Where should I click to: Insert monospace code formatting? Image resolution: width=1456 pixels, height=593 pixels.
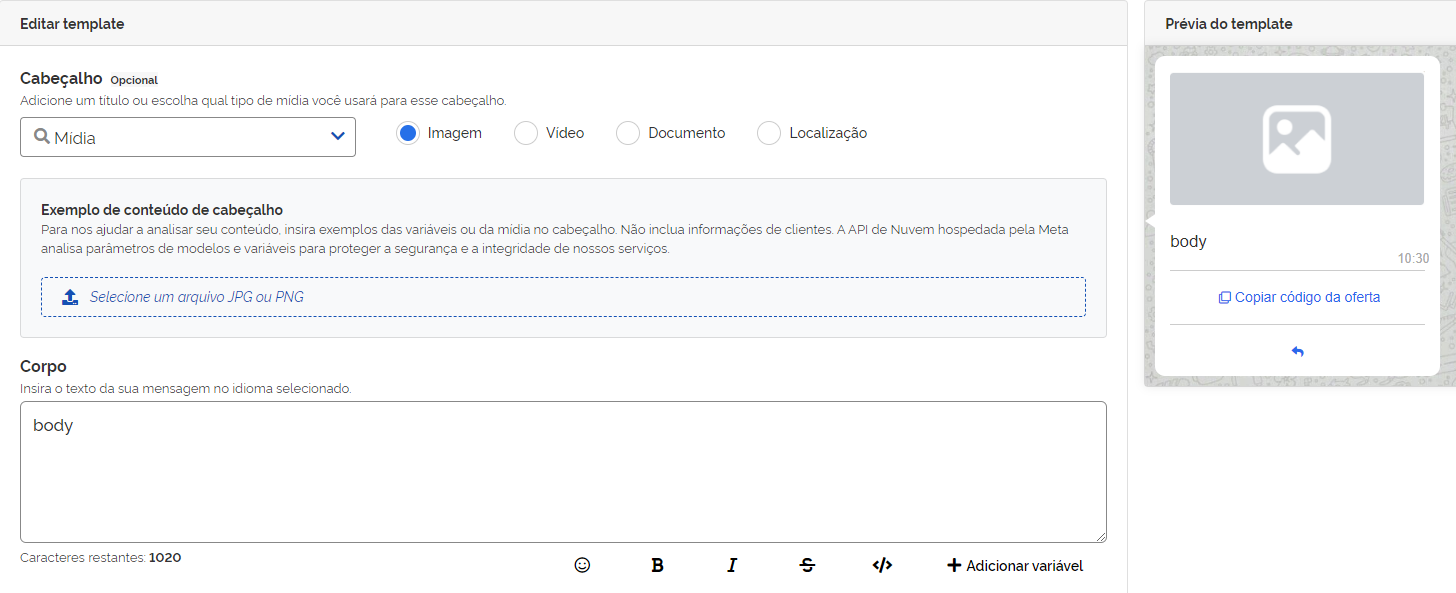[x=882, y=565]
